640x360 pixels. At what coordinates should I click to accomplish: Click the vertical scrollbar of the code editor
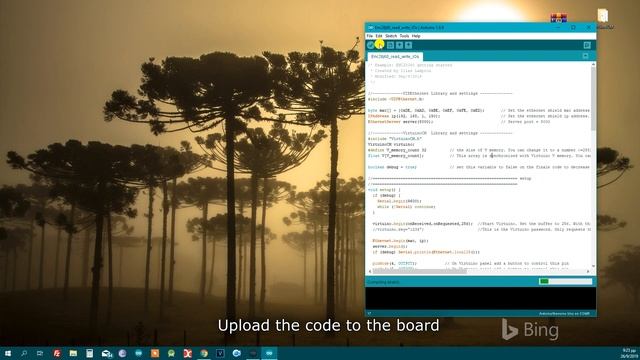coord(593,98)
